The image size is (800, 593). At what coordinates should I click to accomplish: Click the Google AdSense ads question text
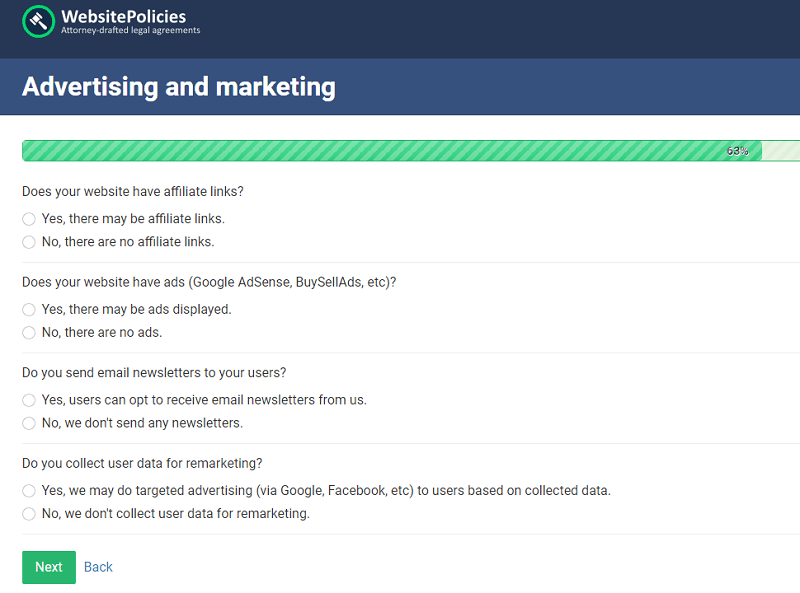(209, 282)
